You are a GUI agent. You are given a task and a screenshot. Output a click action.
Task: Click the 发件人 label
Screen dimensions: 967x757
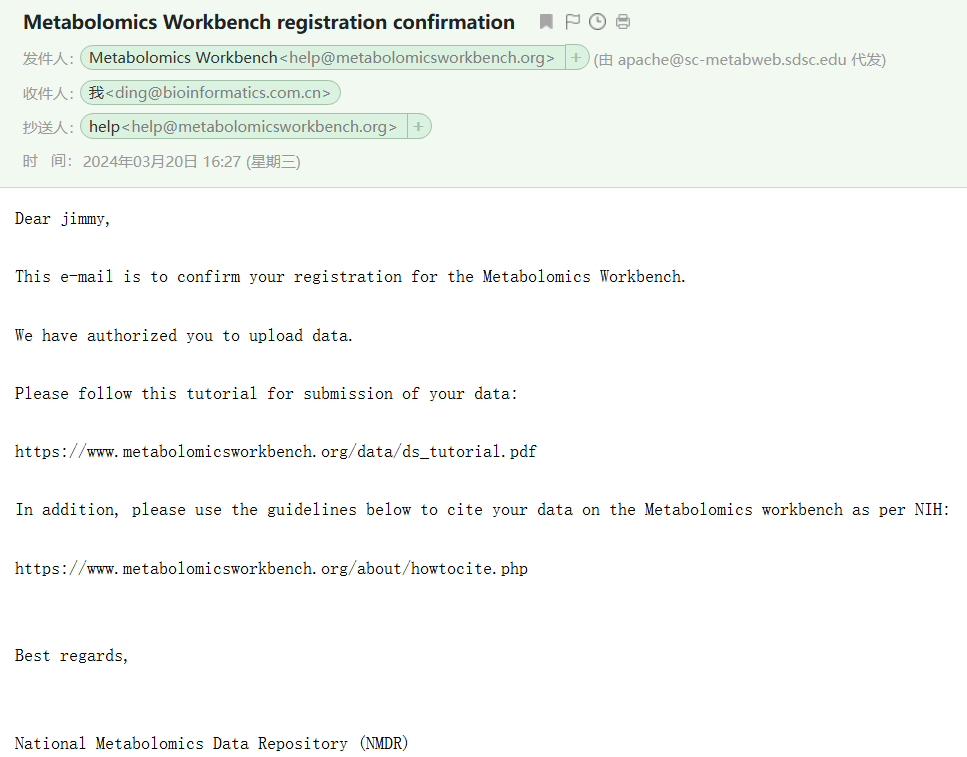pyautogui.click(x=47, y=59)
